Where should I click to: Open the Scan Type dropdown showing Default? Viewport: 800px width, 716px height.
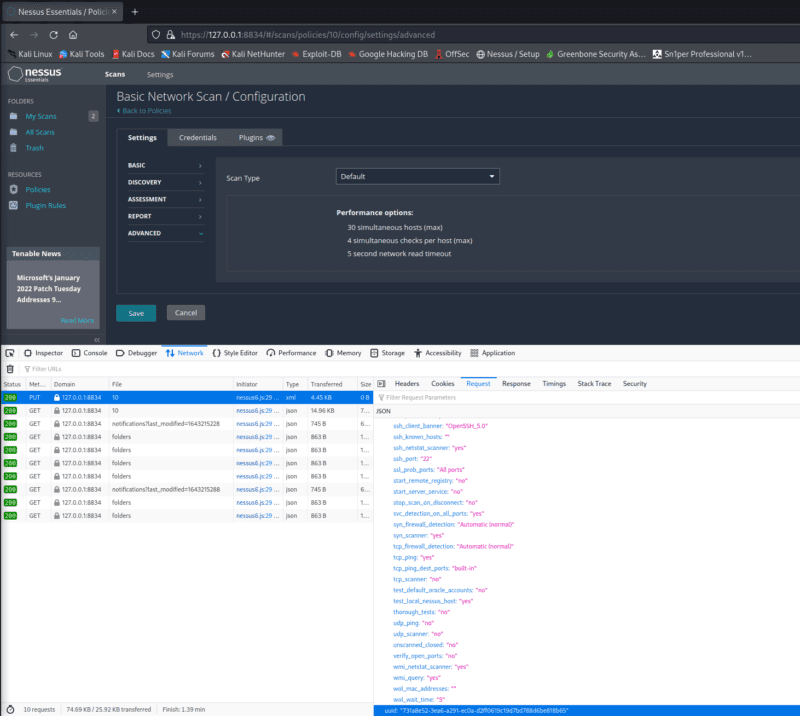point(416,175)
